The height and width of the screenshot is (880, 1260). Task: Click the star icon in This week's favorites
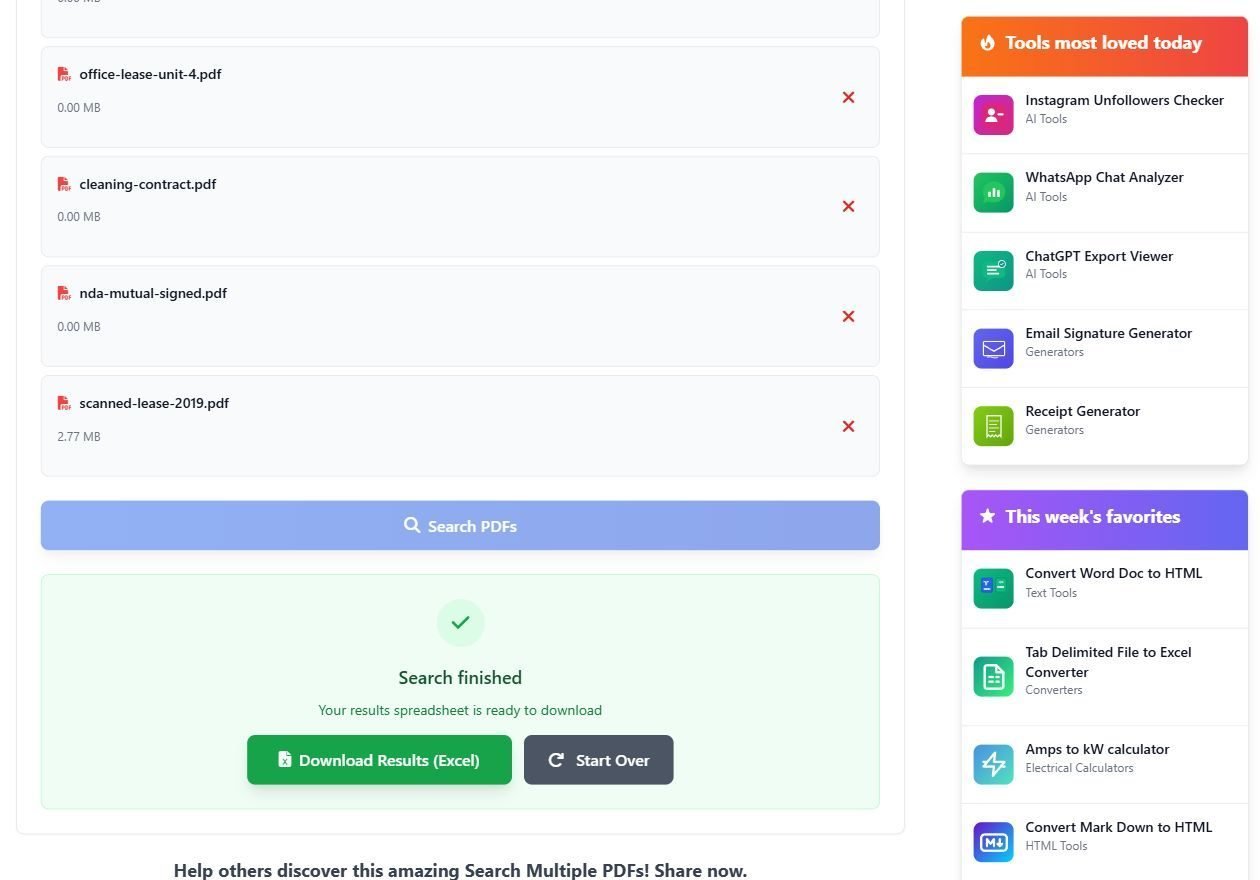[x=987, y=516]
